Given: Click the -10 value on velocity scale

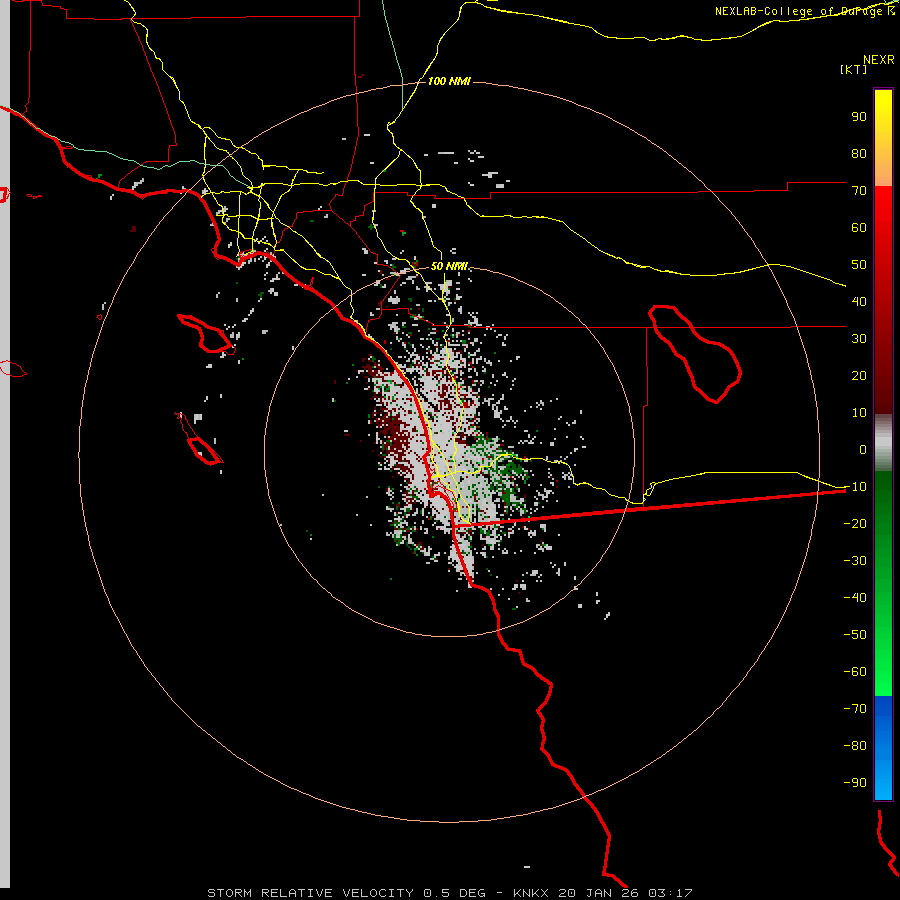Looking at the screenshot, I should [855, 487].
